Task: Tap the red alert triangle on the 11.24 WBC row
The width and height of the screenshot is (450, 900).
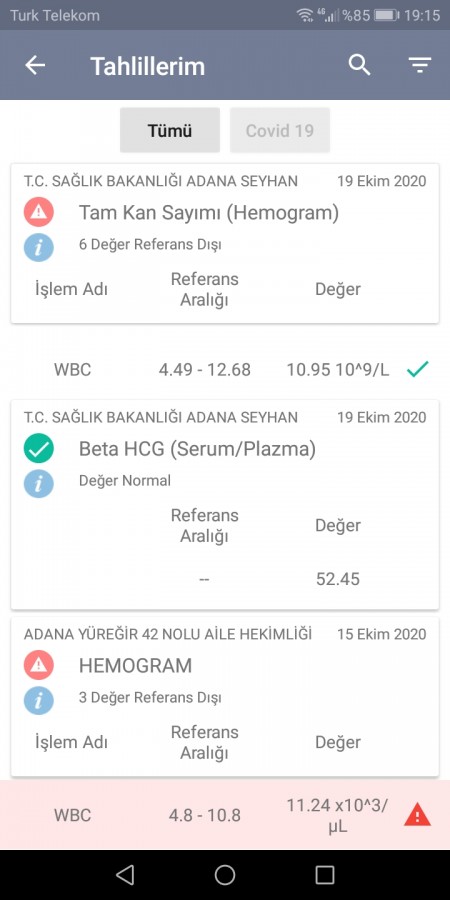Action: pos(417,815)
